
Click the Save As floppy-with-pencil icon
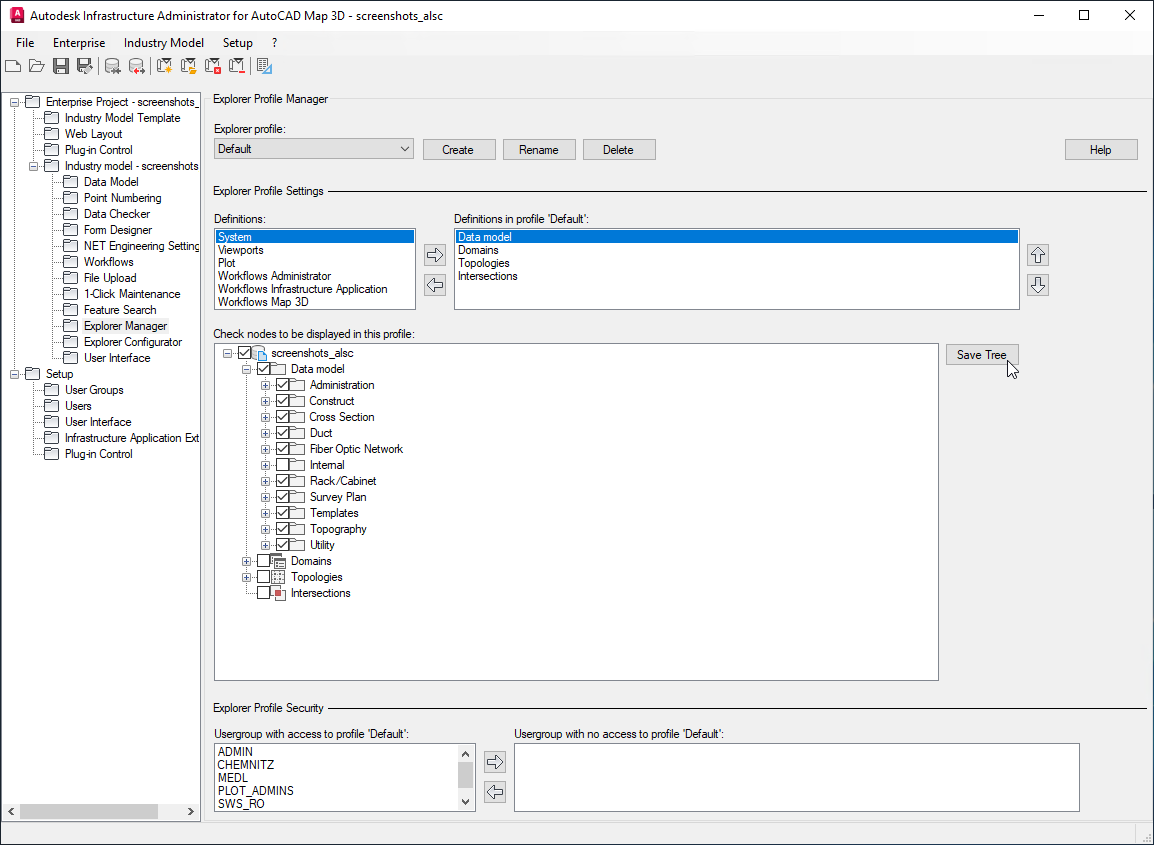(x=85, y=66)
